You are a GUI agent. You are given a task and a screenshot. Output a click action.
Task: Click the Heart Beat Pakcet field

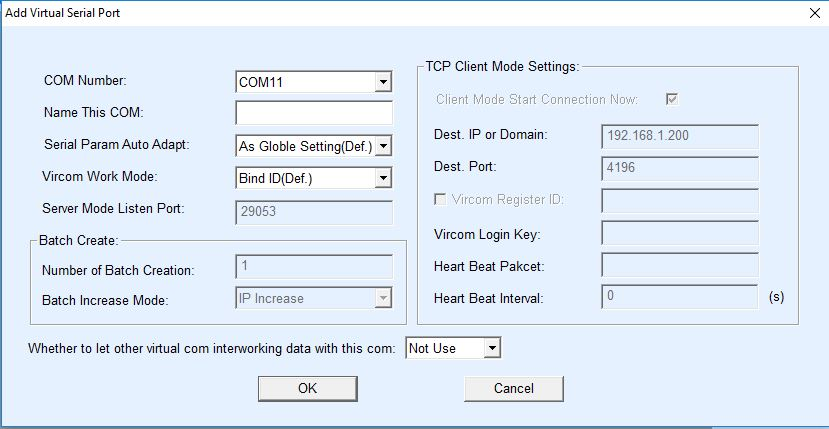pos(679,265)
